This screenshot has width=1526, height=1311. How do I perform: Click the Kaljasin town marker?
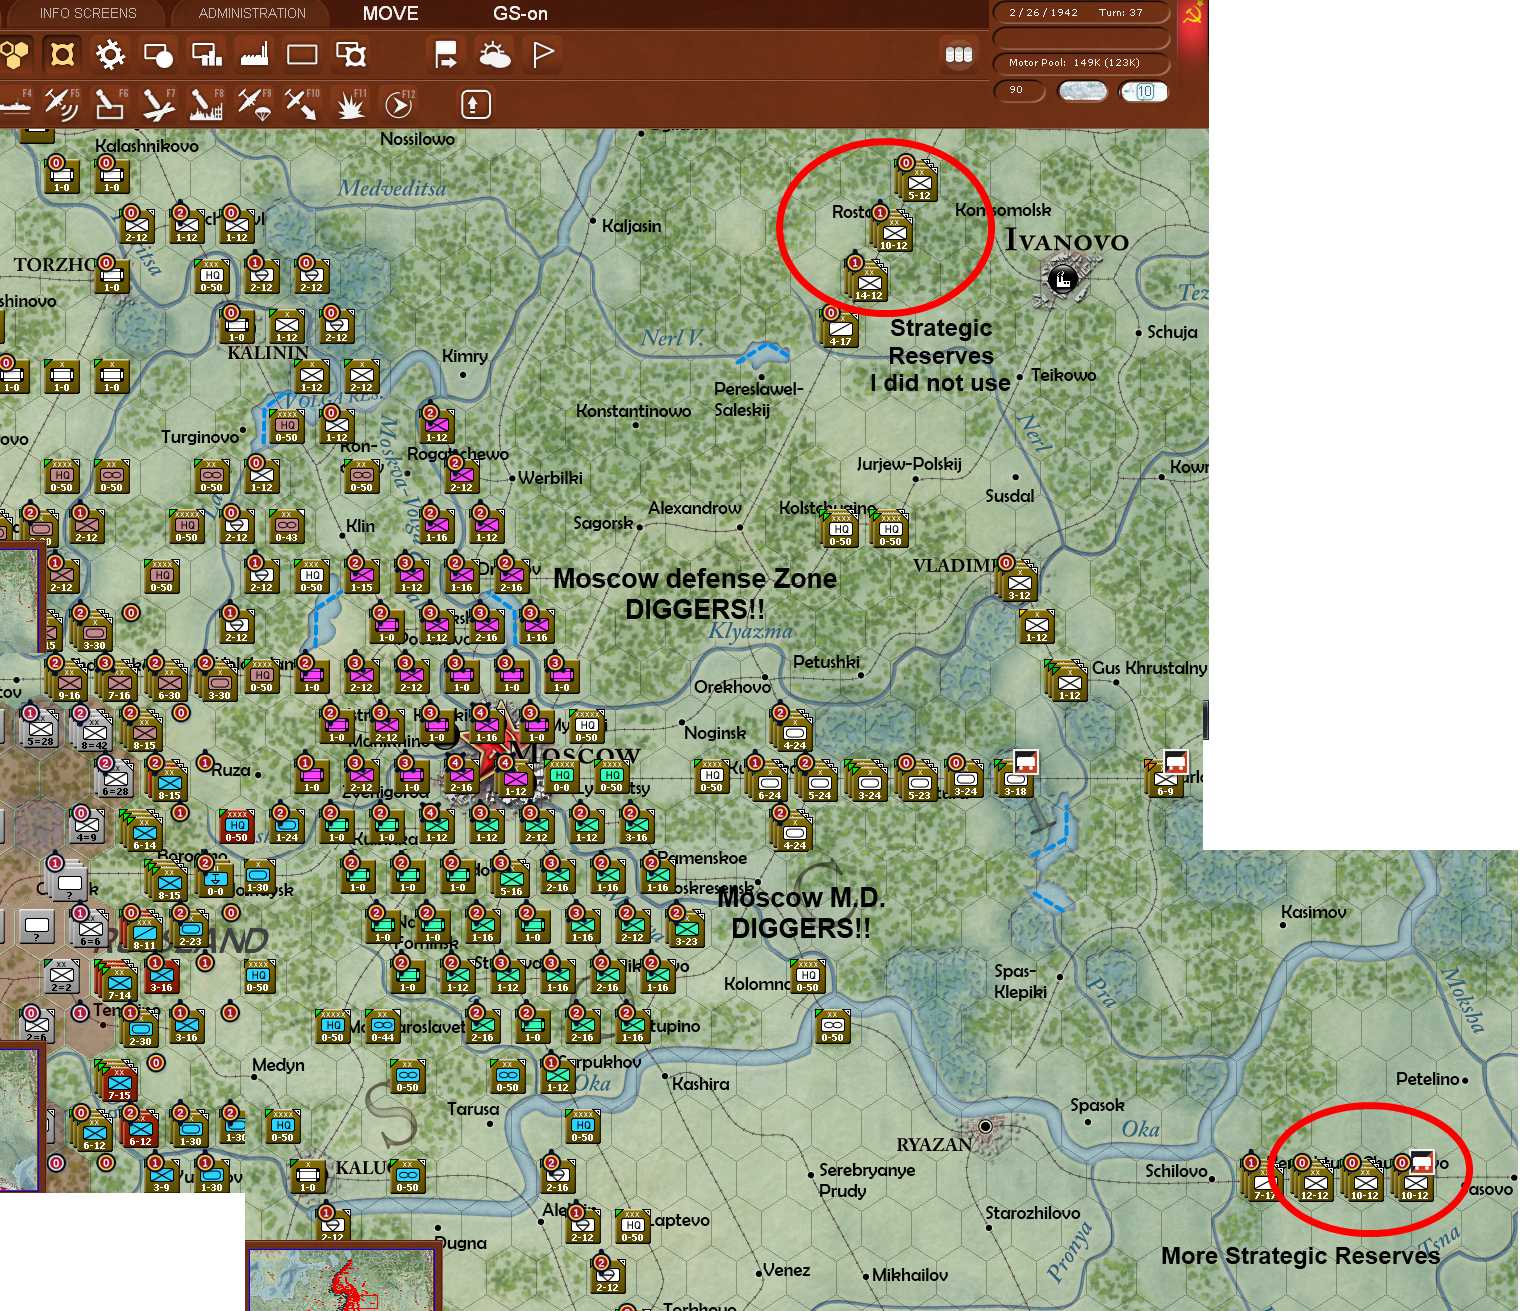593,222
